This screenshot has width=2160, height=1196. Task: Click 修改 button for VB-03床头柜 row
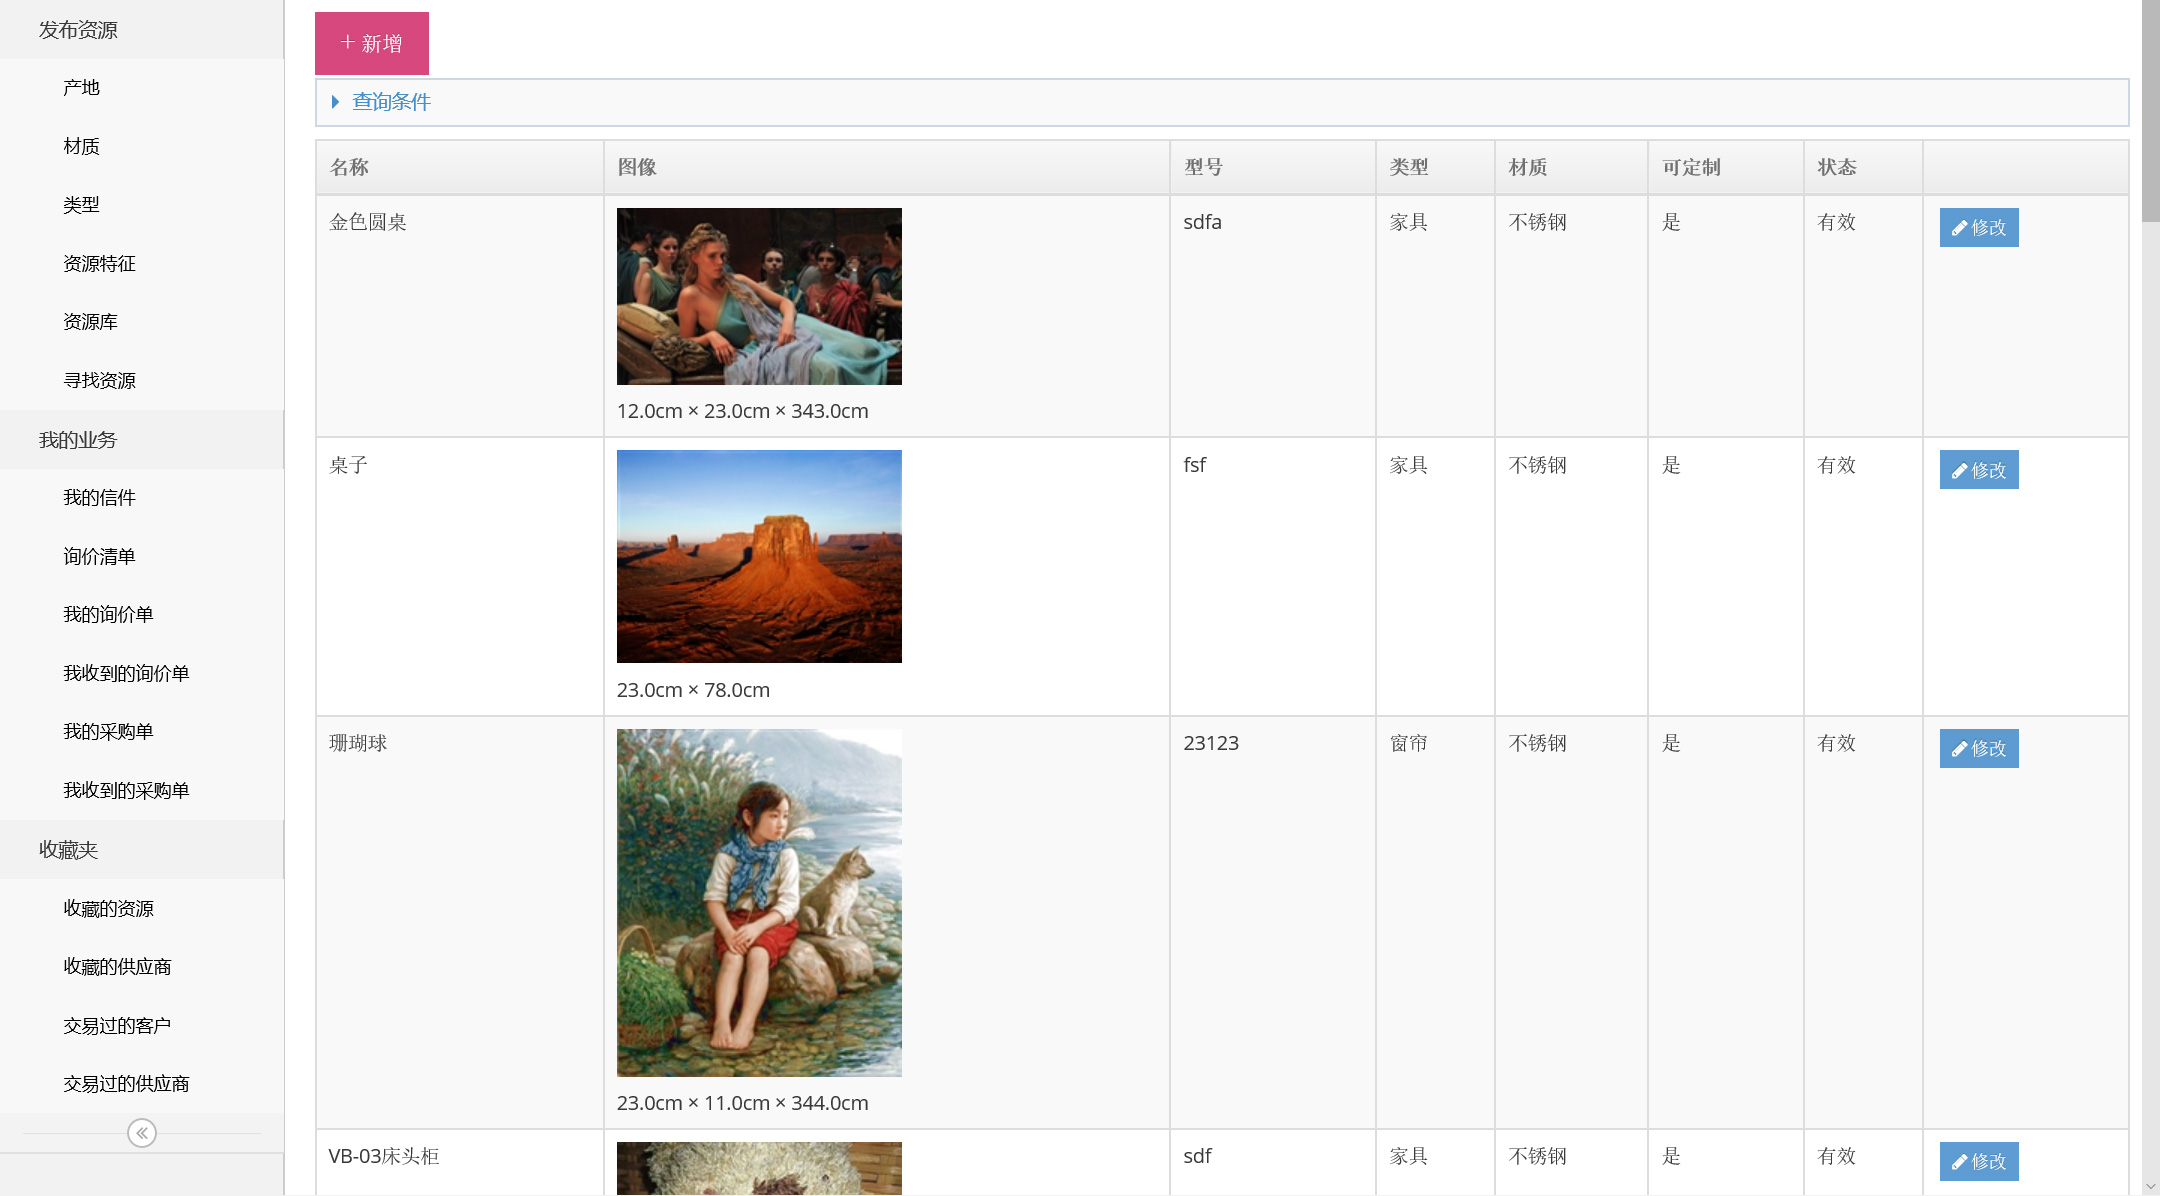(x=1979, y=1161)
